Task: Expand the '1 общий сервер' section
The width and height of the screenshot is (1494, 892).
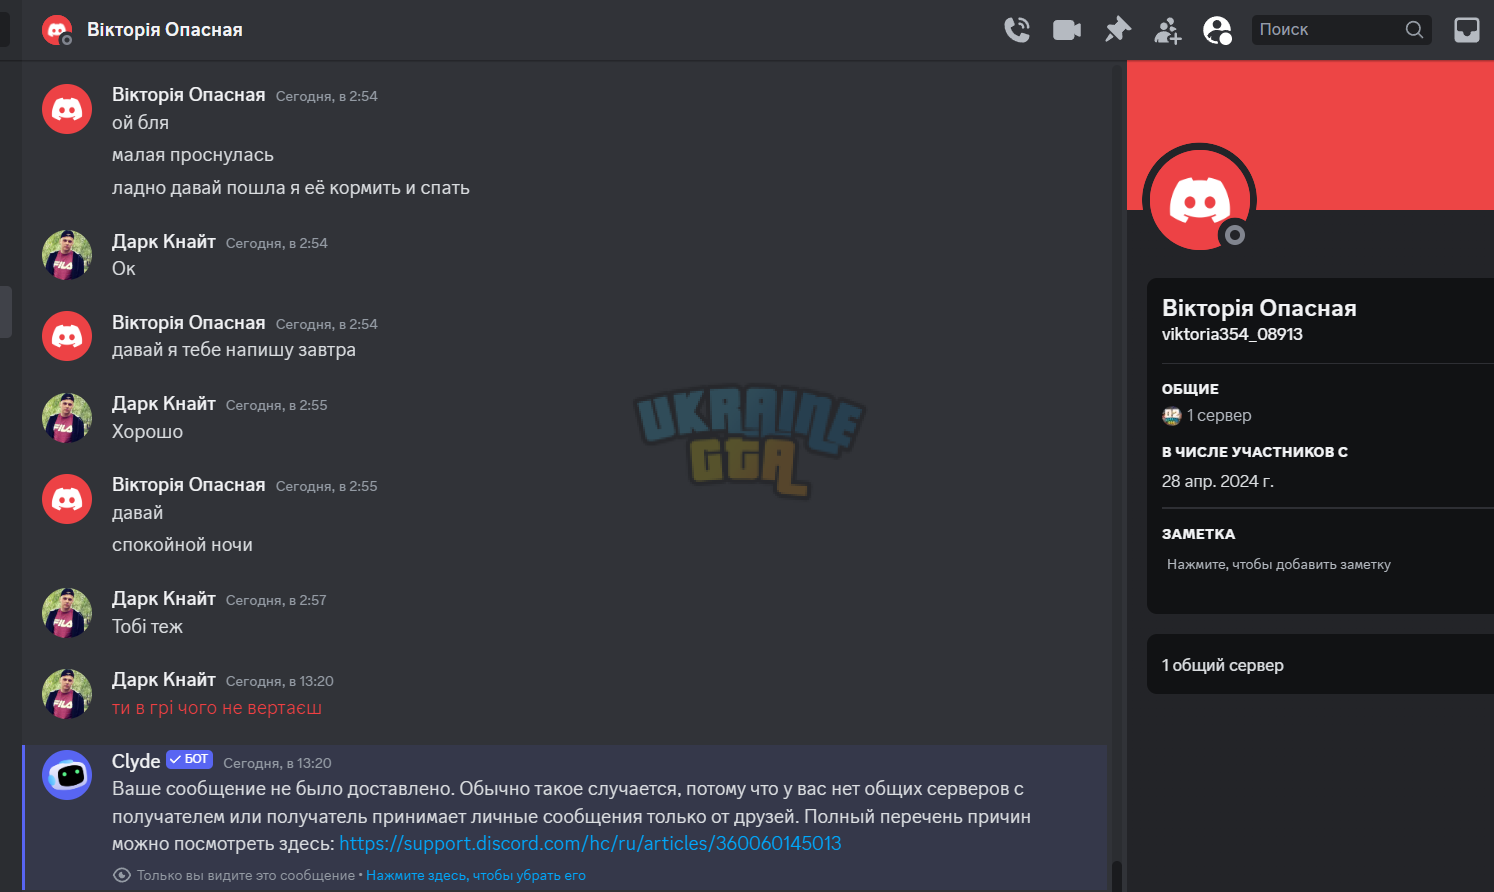Action: click(1320, 665)
